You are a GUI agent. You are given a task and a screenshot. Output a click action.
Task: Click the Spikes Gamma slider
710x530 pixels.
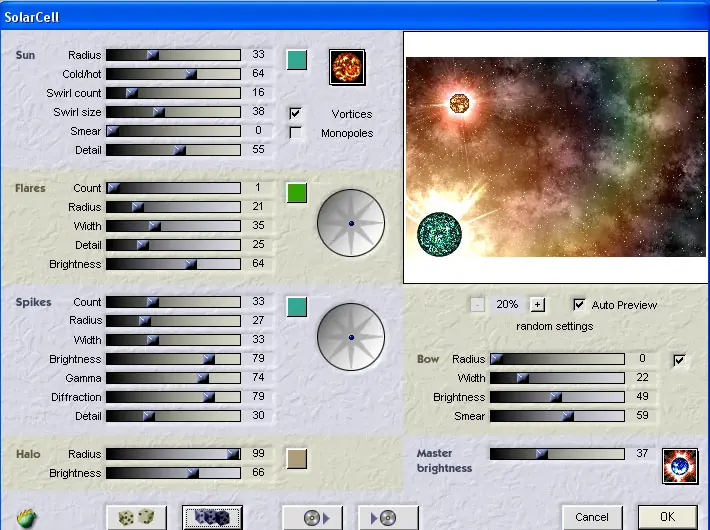[x=173, y=378]
